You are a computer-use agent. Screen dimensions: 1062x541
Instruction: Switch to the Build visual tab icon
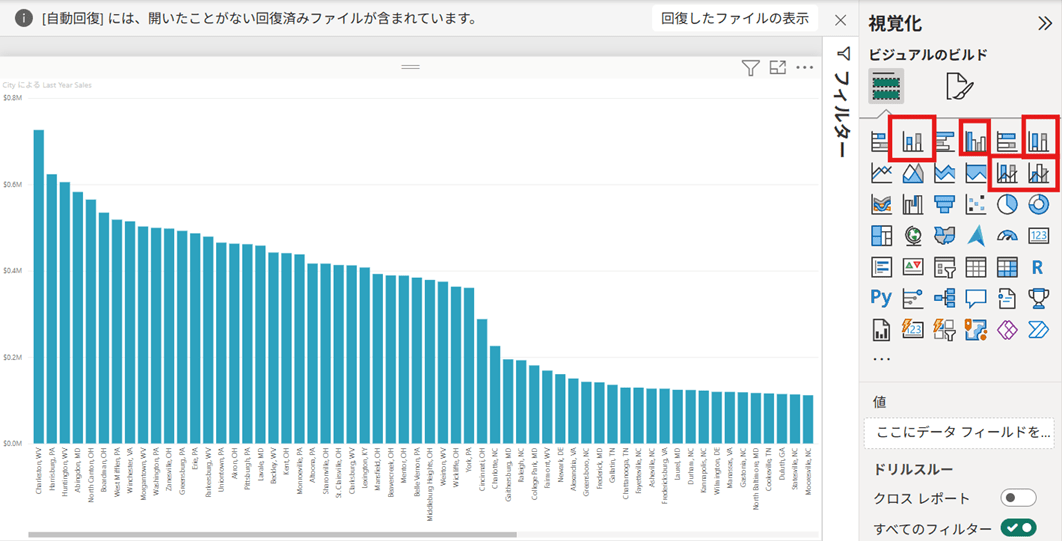click(x=886, y=86)
